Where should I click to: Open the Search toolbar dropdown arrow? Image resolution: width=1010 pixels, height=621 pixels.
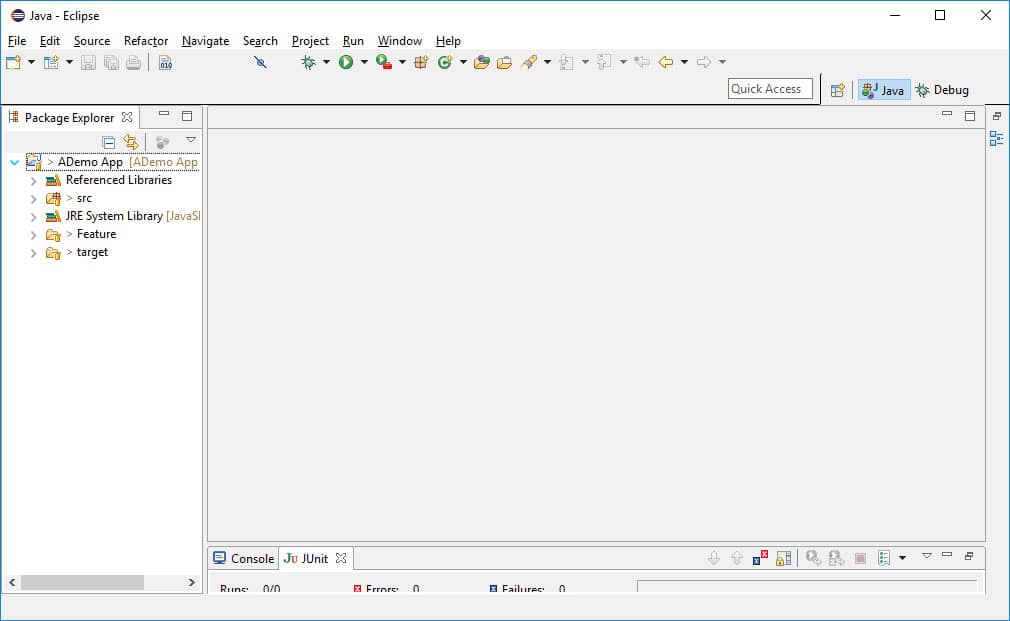(x=548, y=62)
